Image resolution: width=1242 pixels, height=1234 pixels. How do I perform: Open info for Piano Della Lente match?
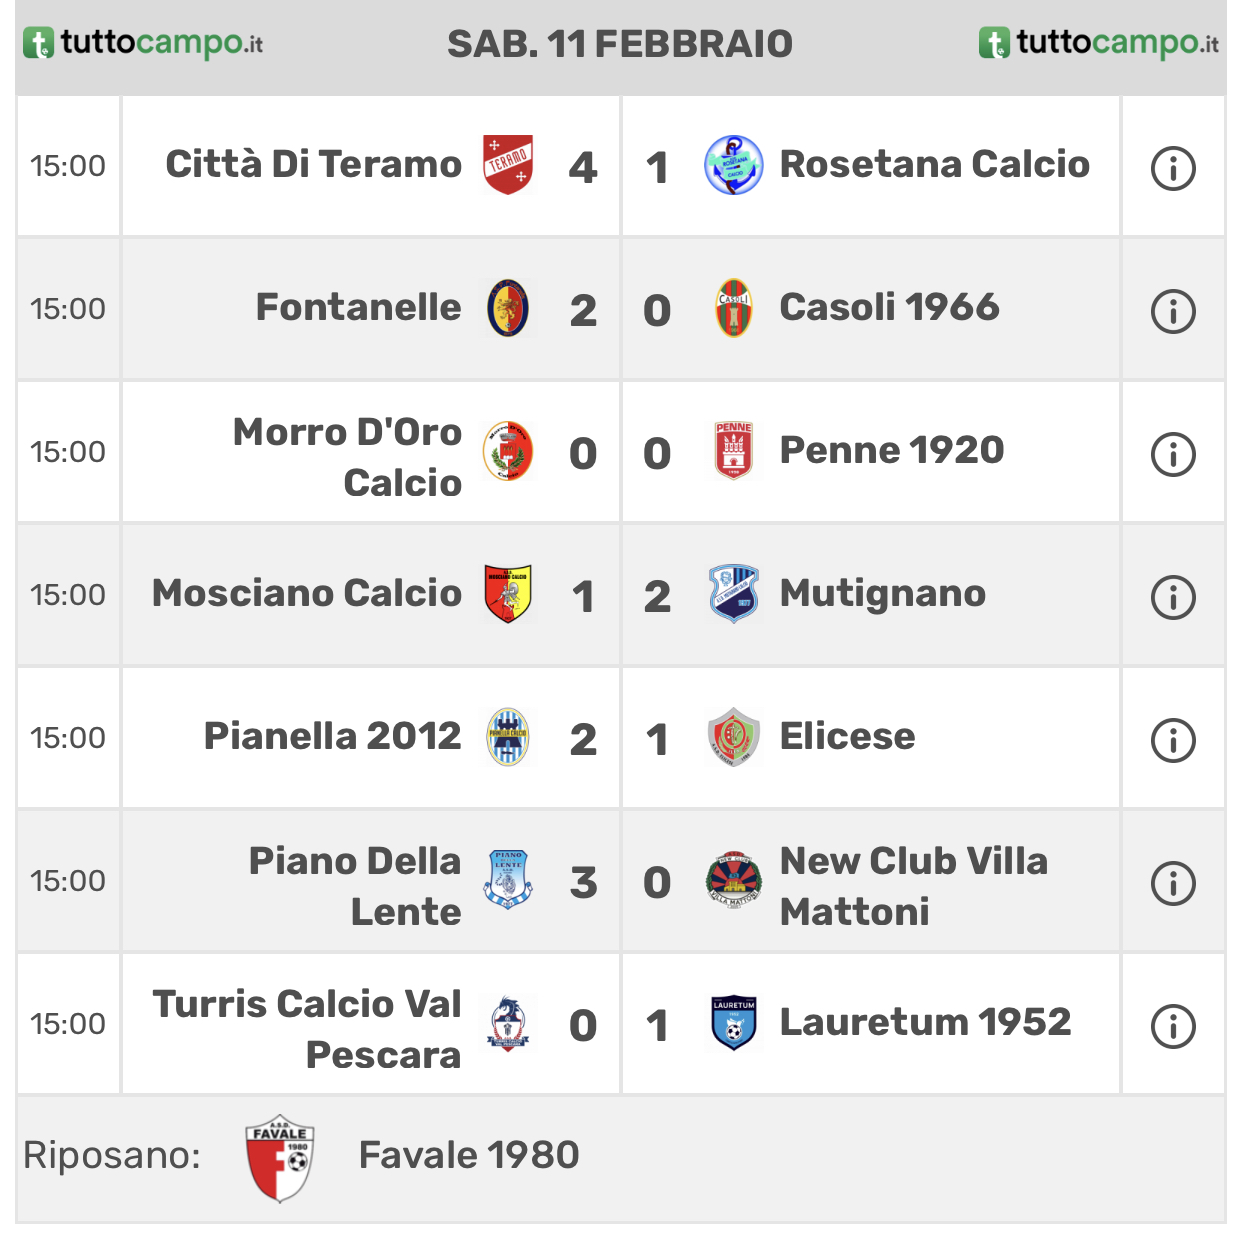1173,883
